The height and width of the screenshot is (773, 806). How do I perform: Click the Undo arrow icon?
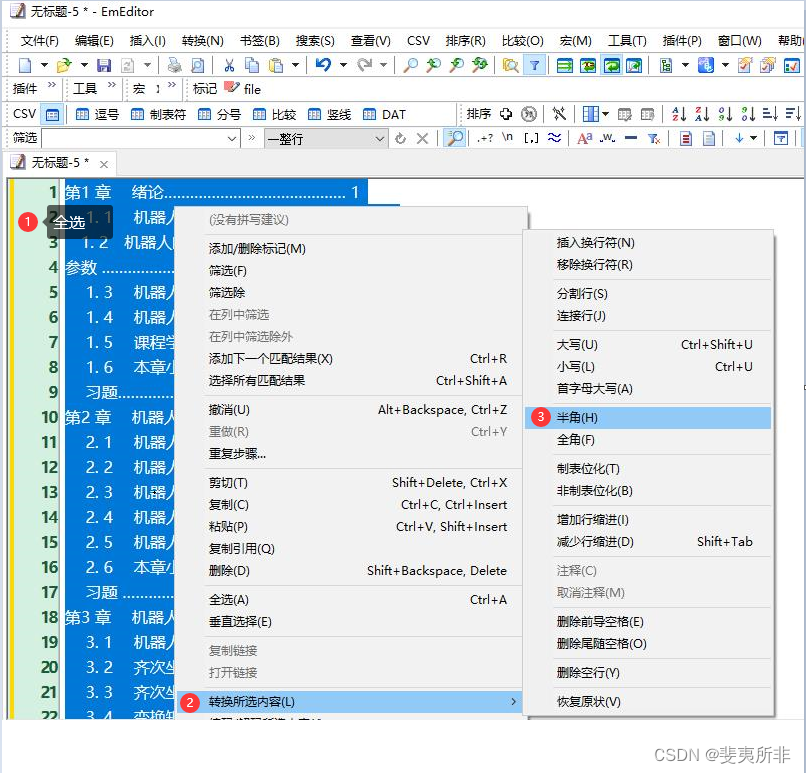point(323,65)
